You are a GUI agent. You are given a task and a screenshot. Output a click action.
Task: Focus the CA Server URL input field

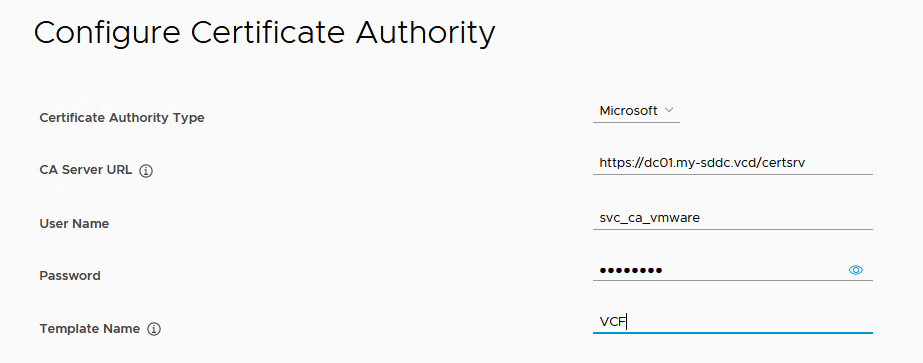[x=732, y=163]
